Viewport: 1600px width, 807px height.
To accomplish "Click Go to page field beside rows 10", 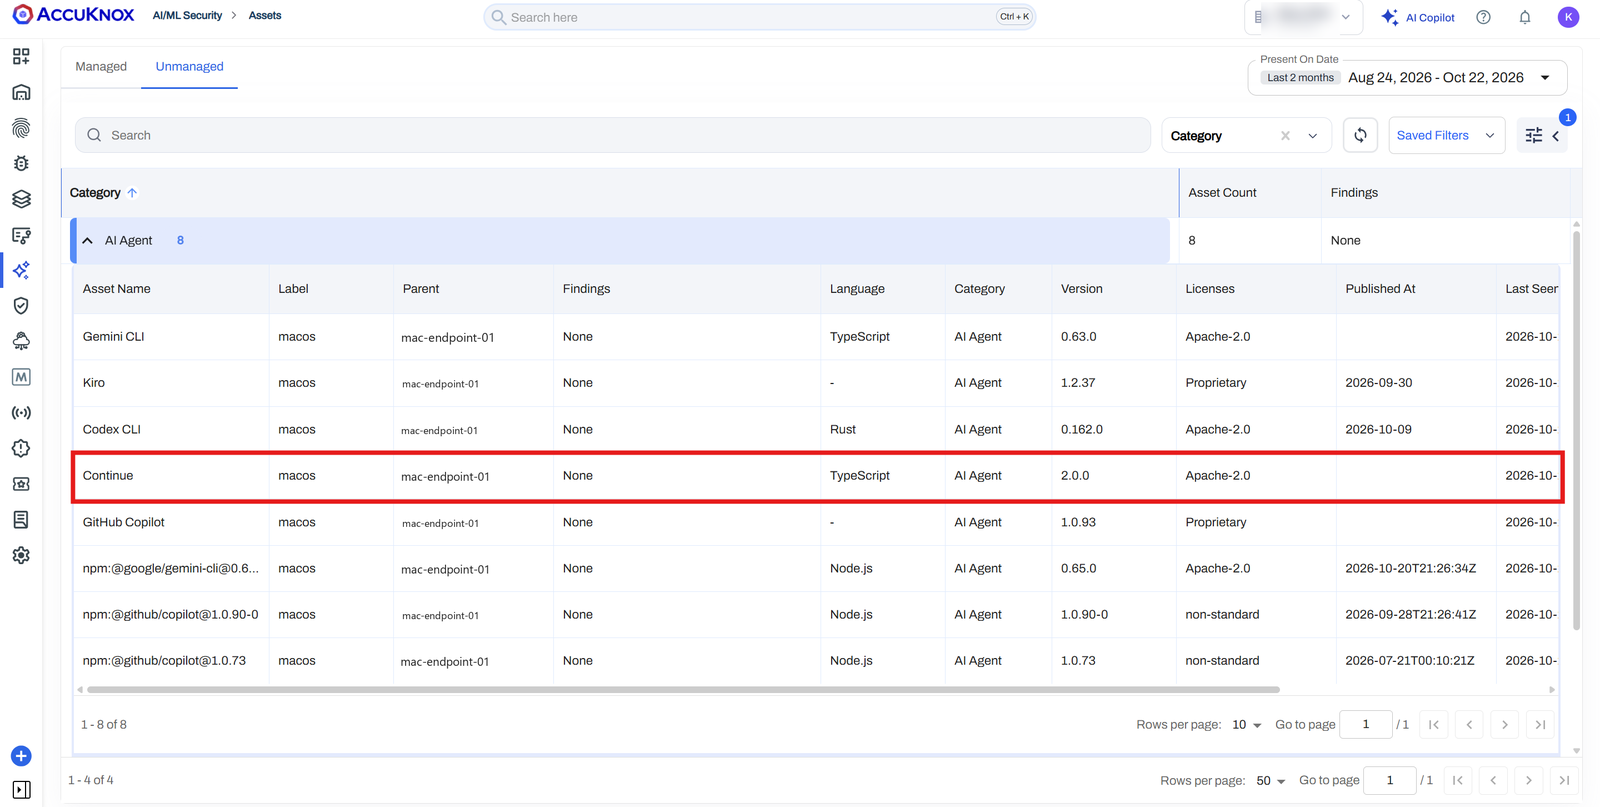I will (x=1365, y=725).
